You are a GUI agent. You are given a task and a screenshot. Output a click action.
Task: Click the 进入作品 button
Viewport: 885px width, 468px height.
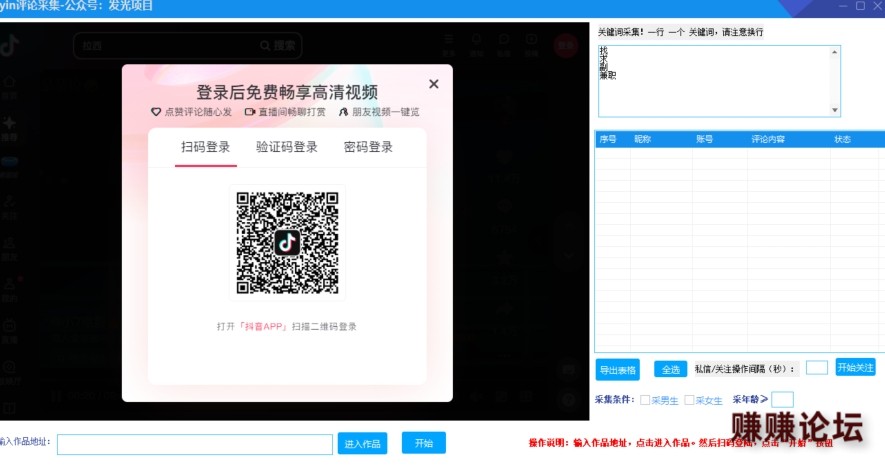362,444
